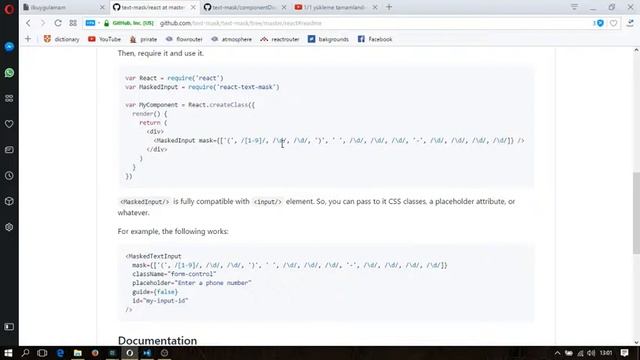640x360 pixels.
Task: Toggle the sidebar panel at bottom of sidebar
Action: (9, 327)
